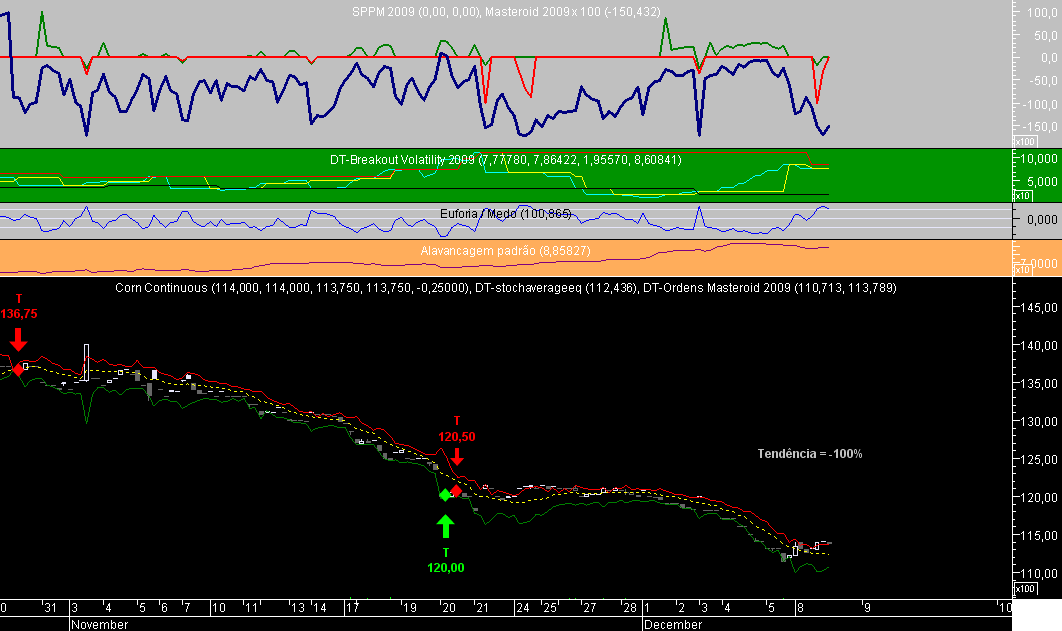Click the red 136,75 price label

coord(19,314)
